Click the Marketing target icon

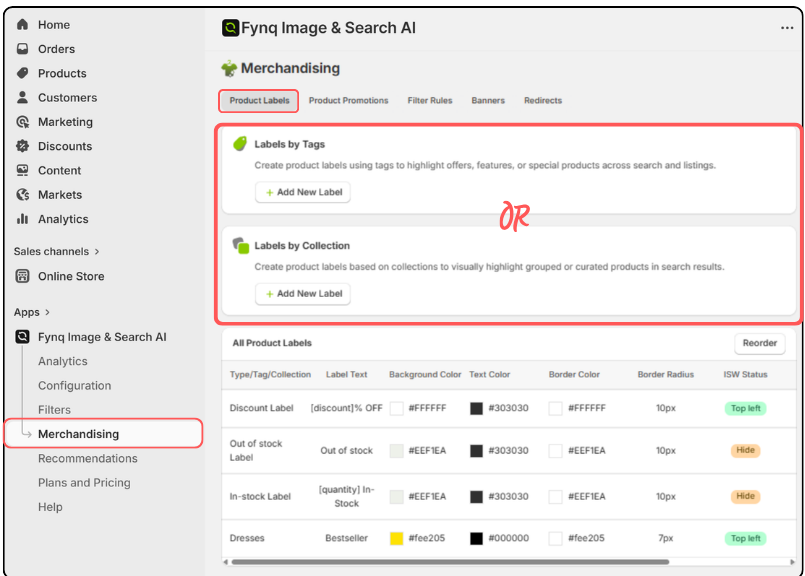click(22, 122)
